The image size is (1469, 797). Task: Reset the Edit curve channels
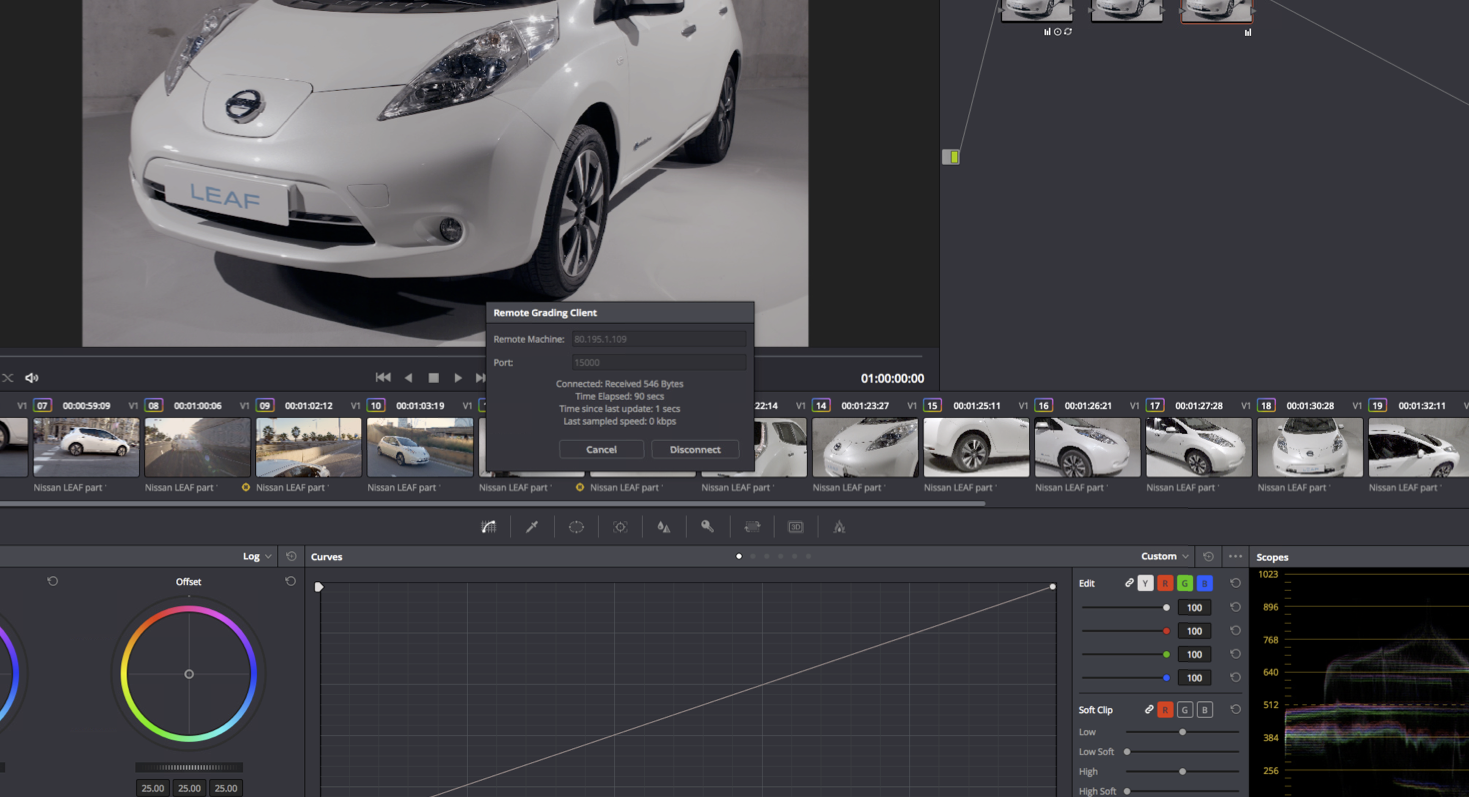[x=1235, y=583]
